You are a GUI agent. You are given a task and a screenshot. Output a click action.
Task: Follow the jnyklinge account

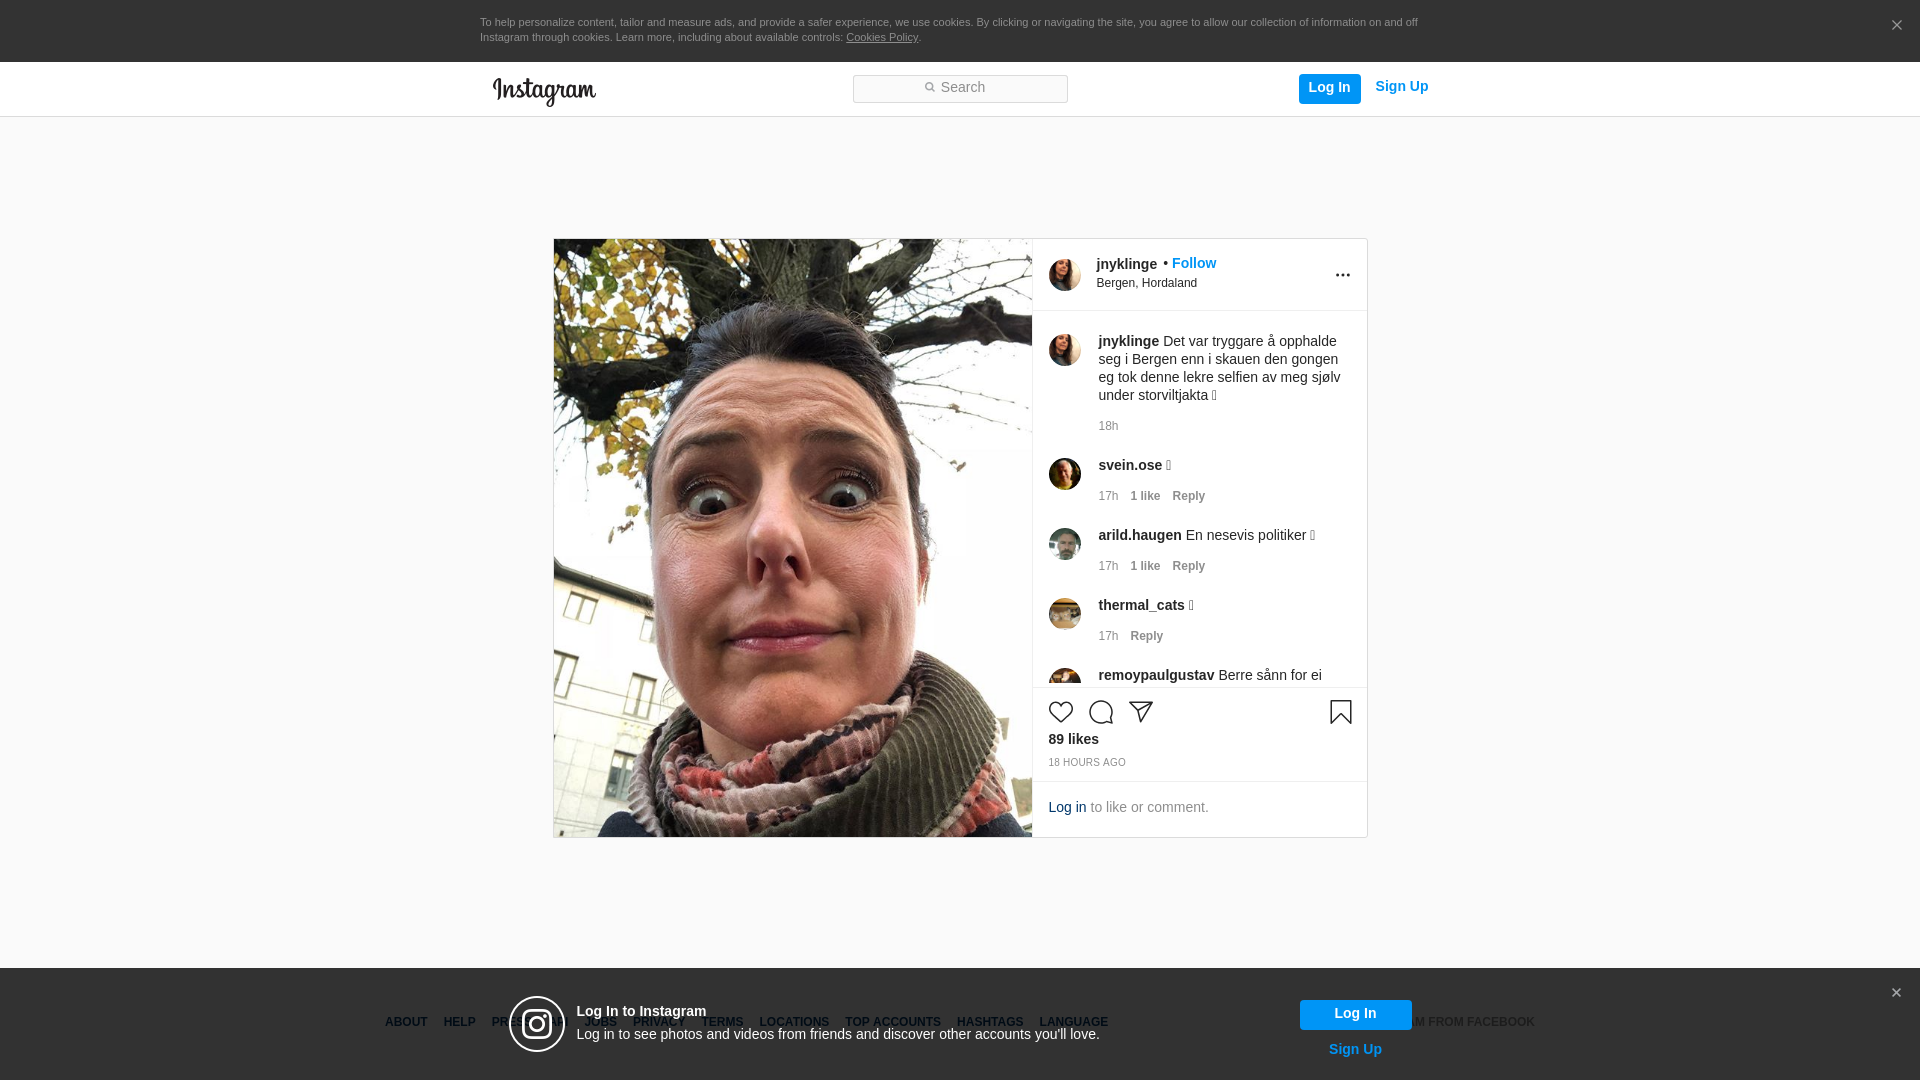pyautogui.click(x=1193, y=263)
